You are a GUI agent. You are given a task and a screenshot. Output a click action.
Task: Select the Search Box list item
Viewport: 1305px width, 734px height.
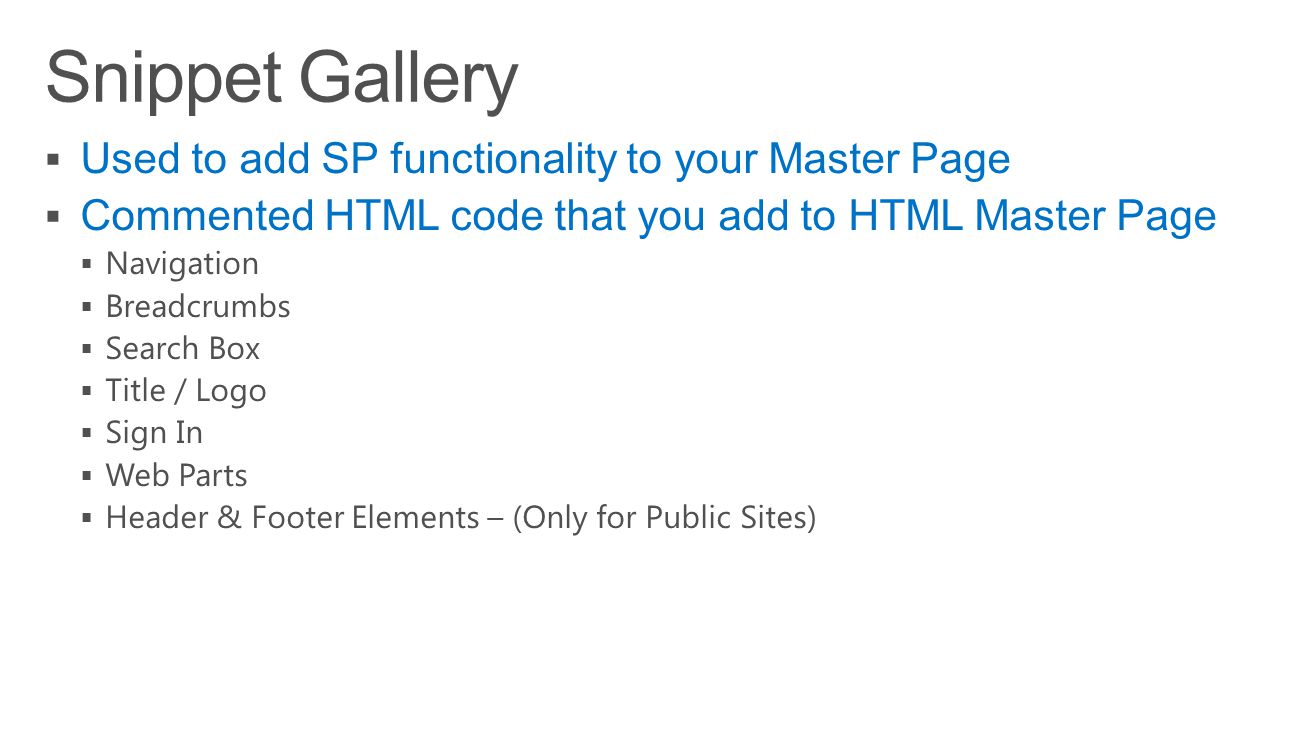[183, 348]
